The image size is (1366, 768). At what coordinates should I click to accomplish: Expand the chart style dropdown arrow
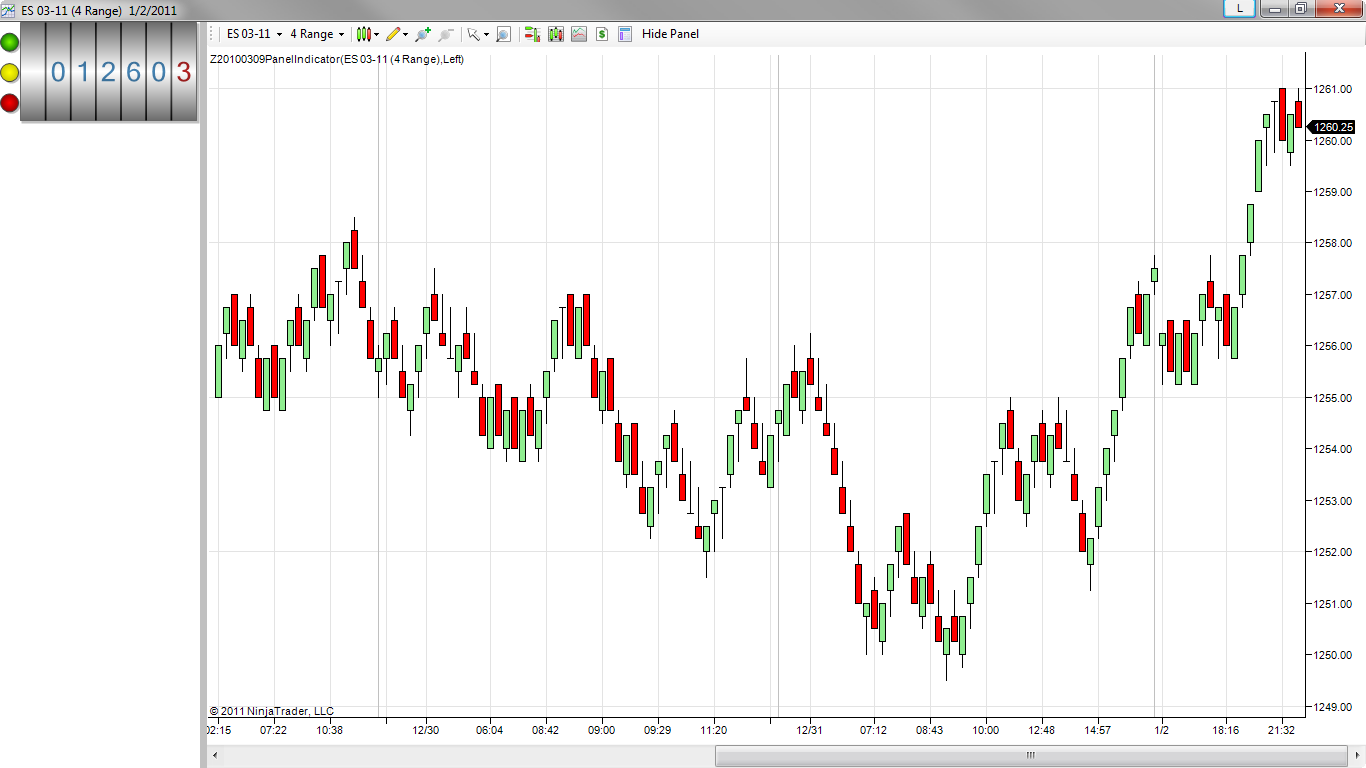[x=377, y=34]
